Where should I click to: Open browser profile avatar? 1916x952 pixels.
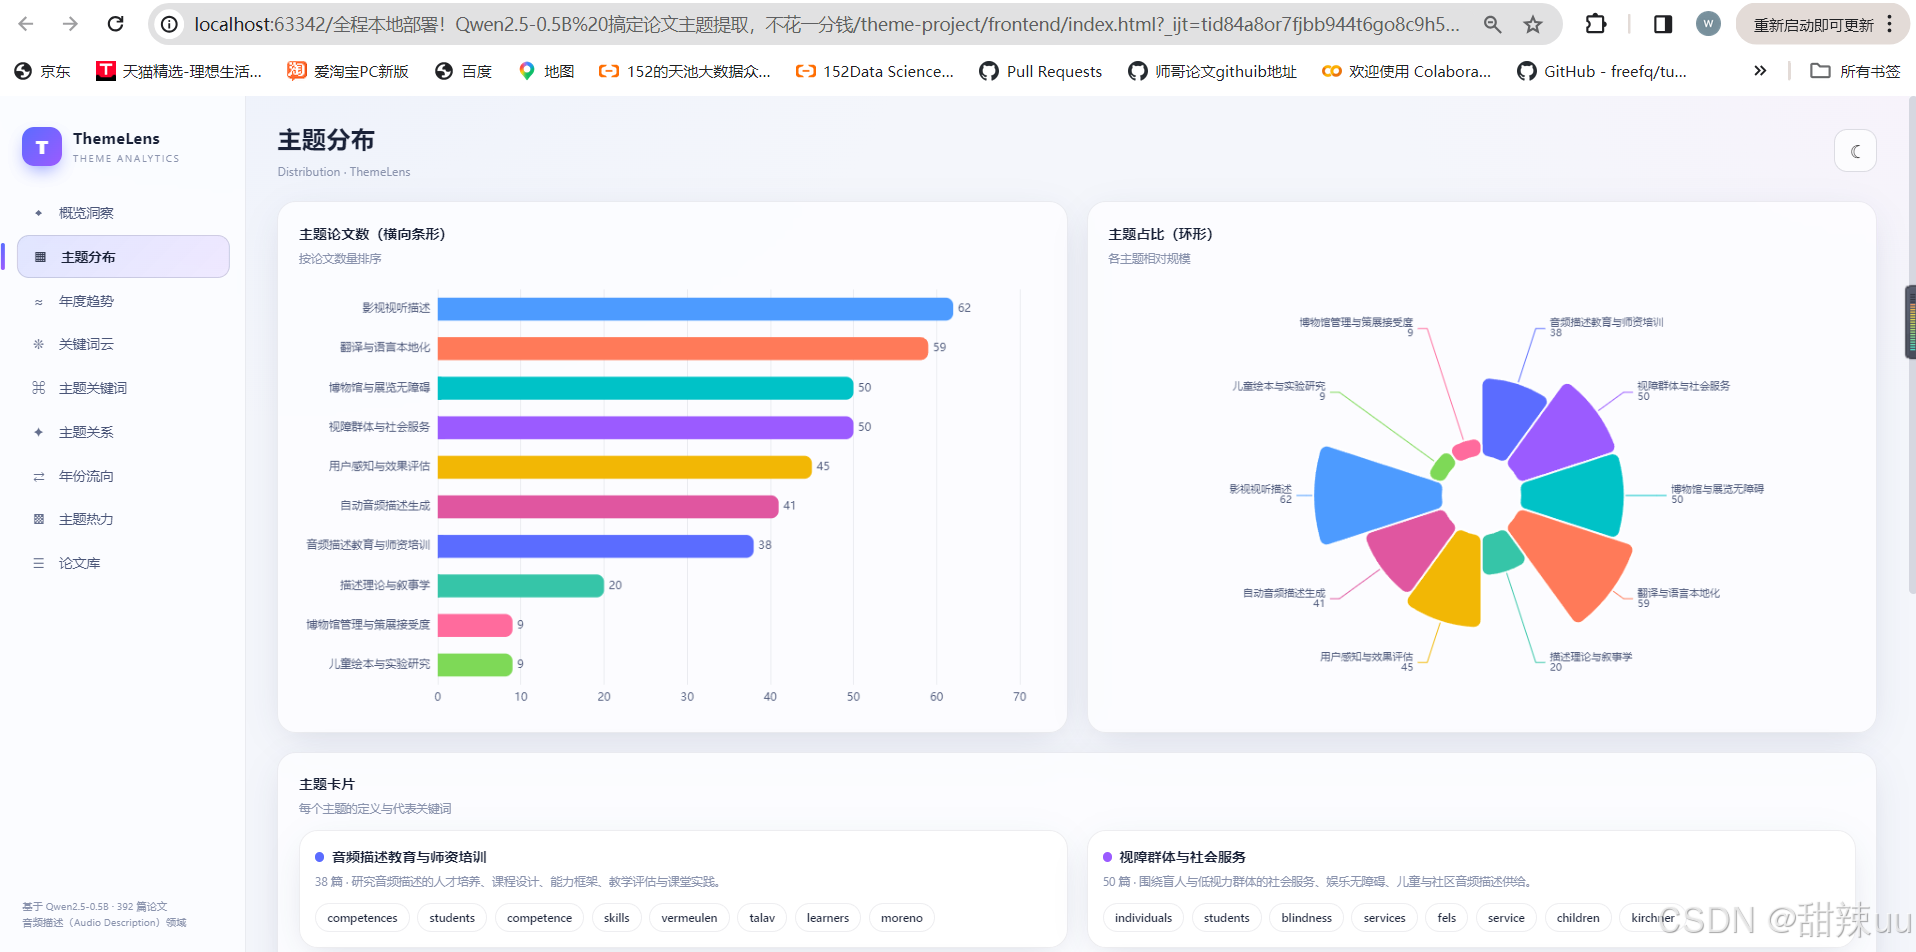(x=1708, y=24)
